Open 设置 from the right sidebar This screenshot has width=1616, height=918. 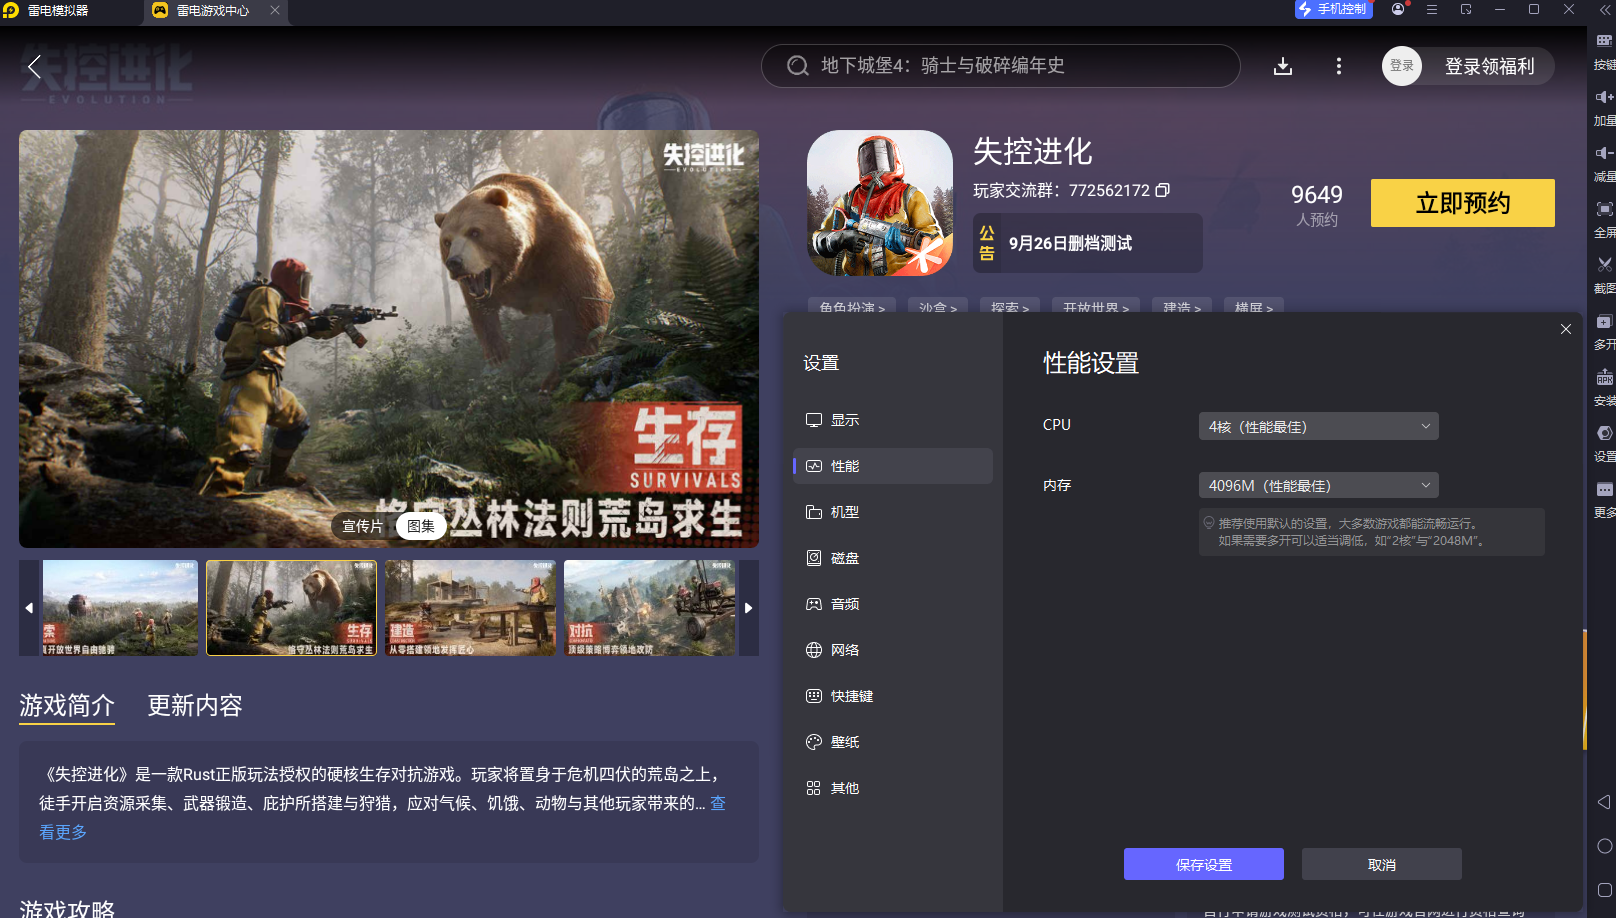pos(1604,443)
